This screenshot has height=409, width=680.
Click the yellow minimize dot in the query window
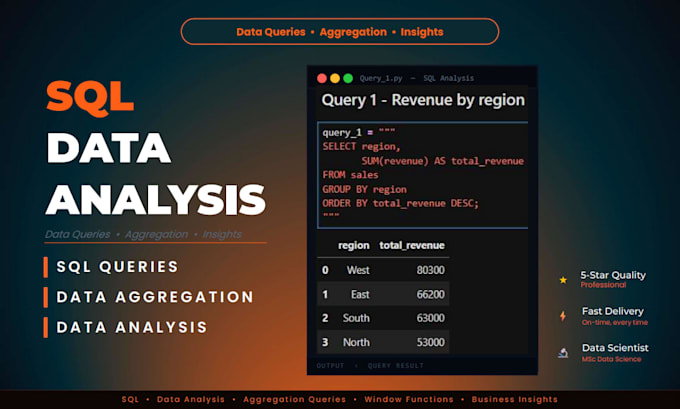coord(335,78)
